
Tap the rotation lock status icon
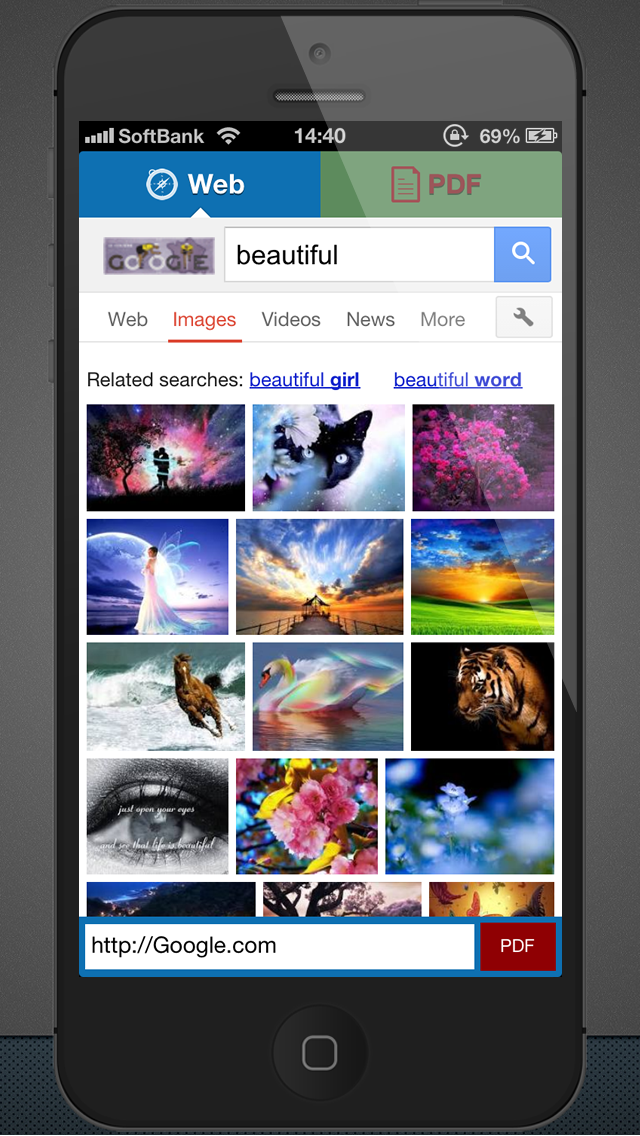click(x=455, y=135)
